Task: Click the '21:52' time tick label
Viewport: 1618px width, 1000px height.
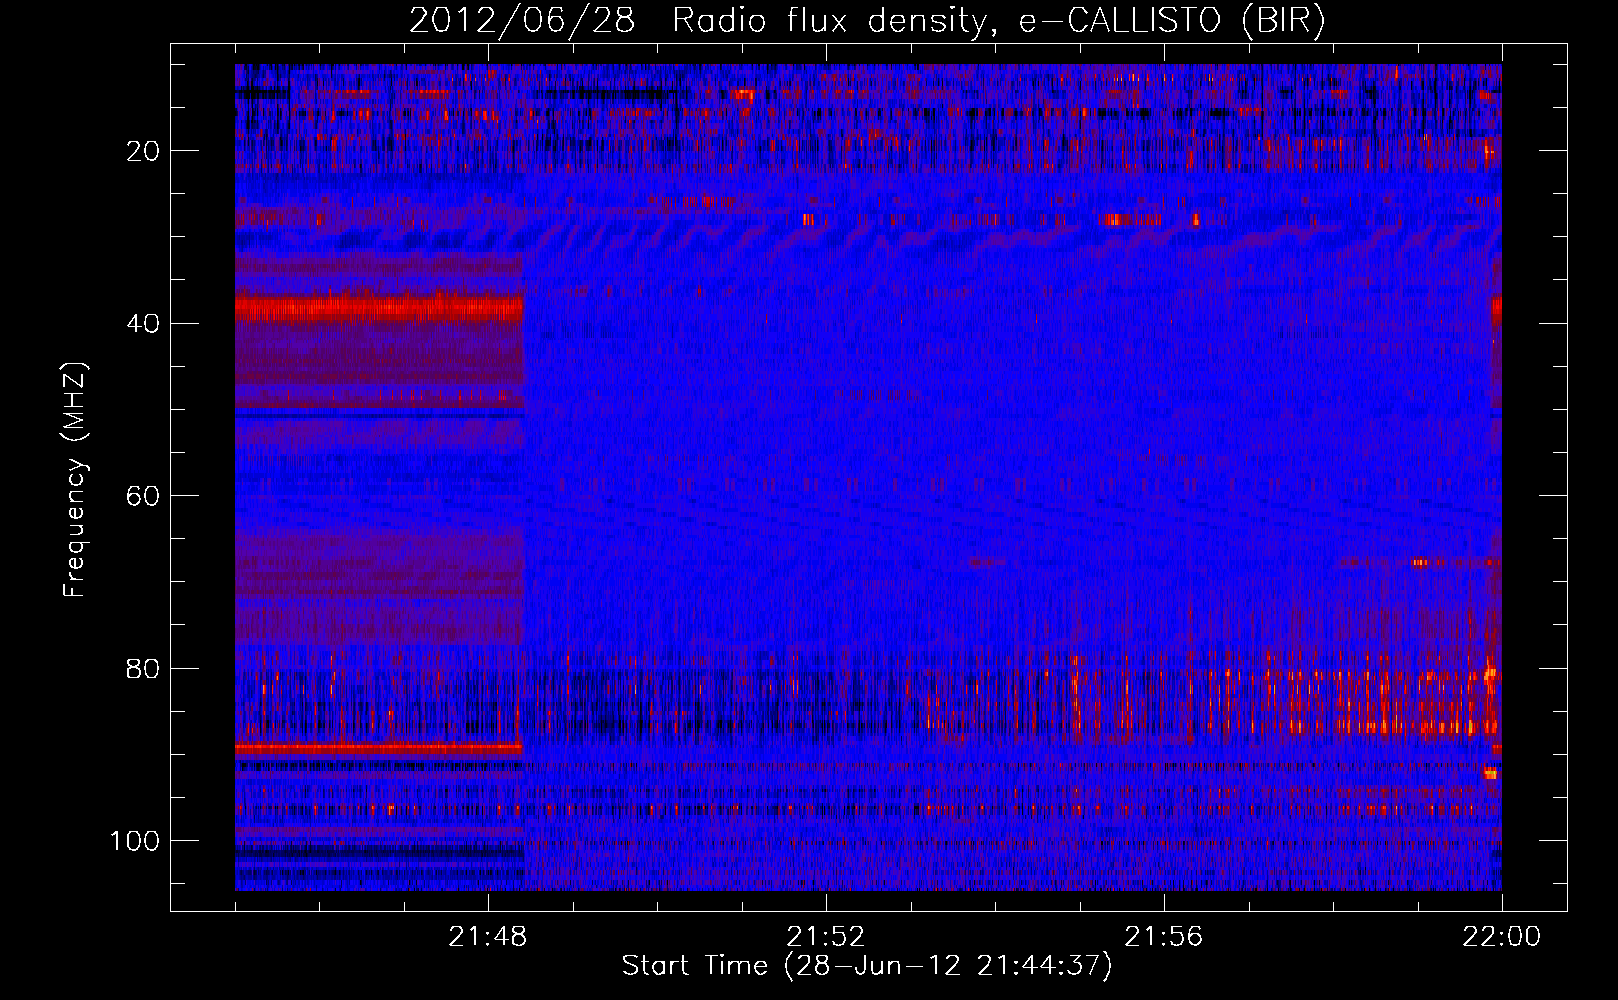Action: pyautogui.click(x=826, y=937)
